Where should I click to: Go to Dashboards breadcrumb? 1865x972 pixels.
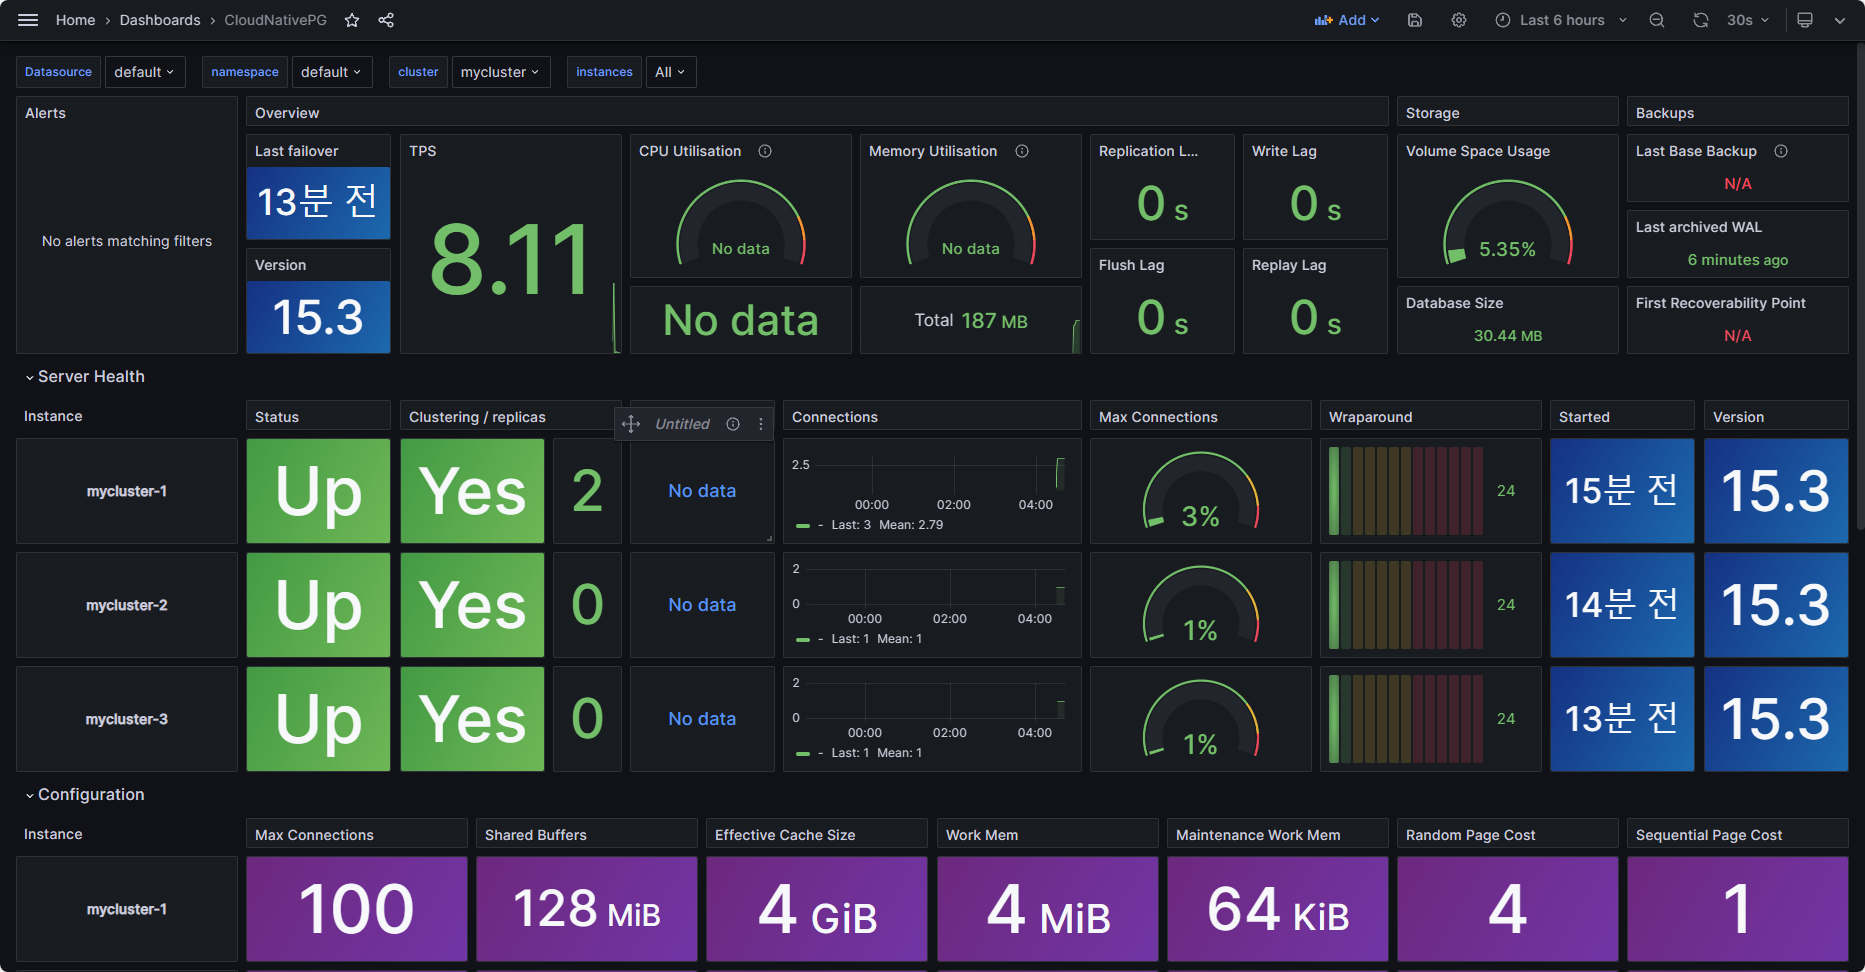[160, 20]
